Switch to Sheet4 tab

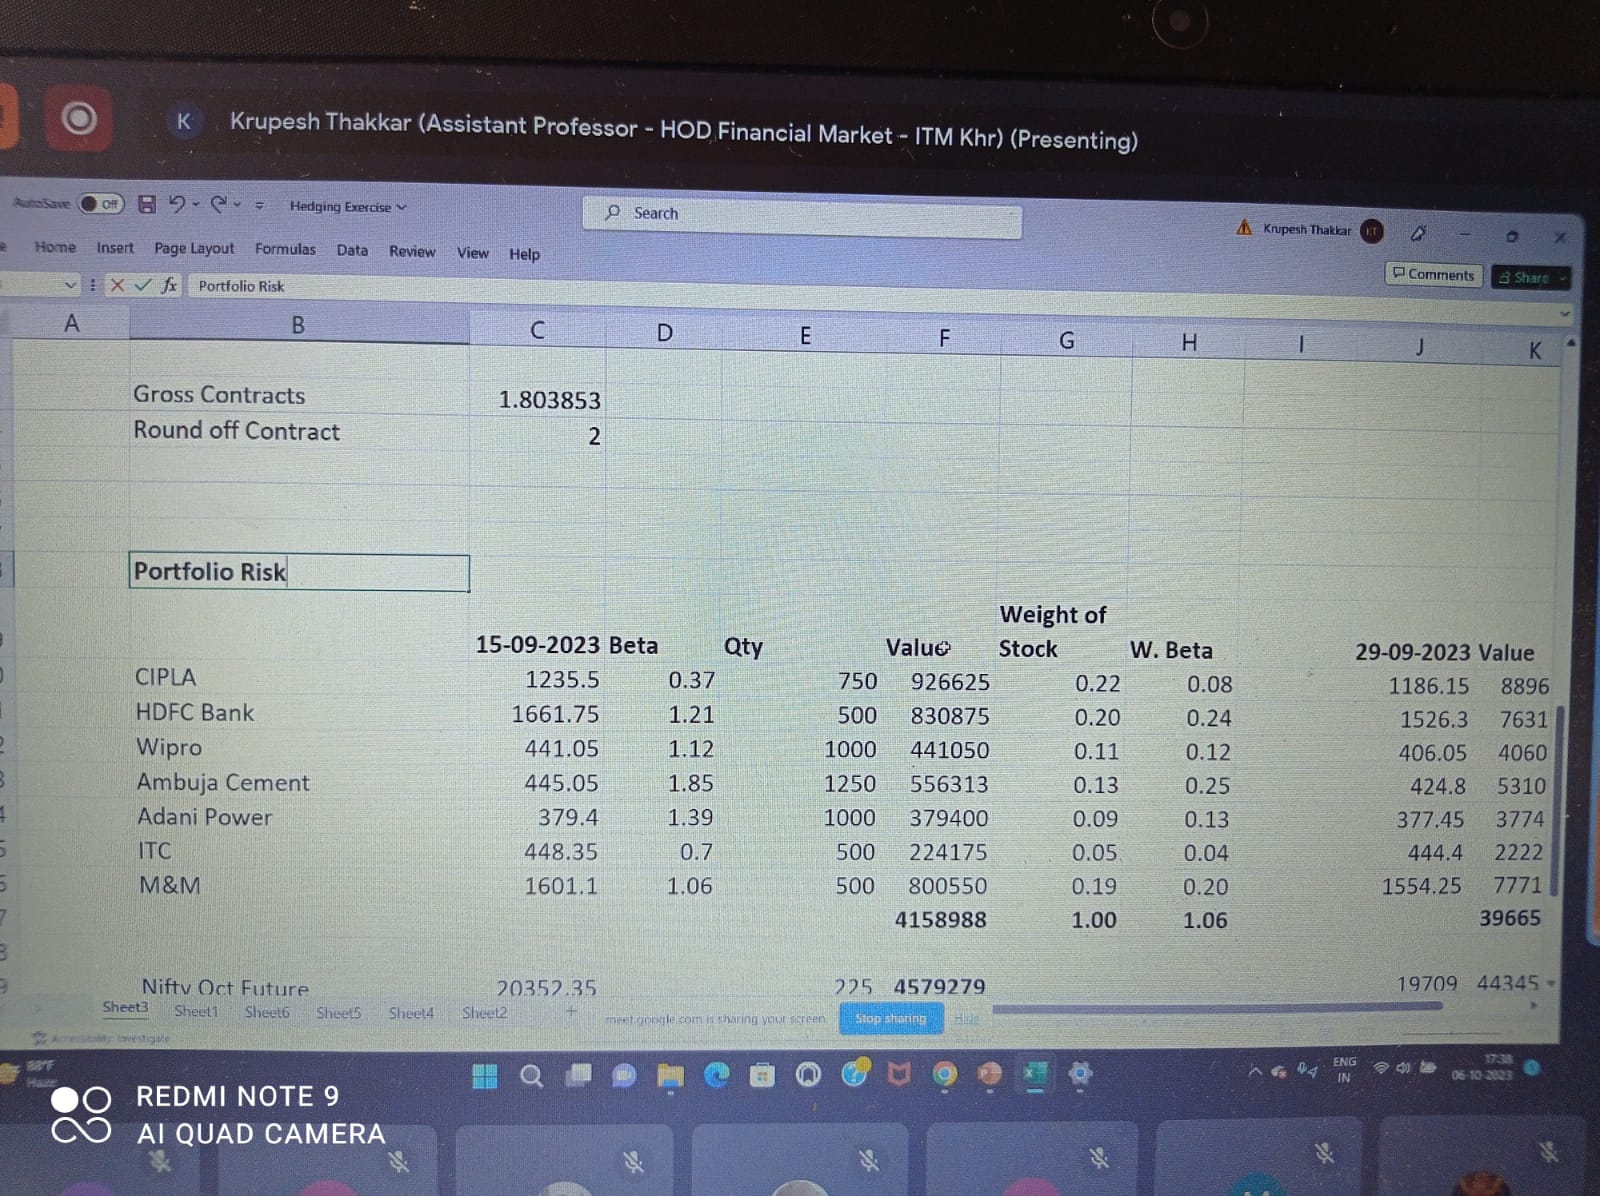tap(411, 1013)
